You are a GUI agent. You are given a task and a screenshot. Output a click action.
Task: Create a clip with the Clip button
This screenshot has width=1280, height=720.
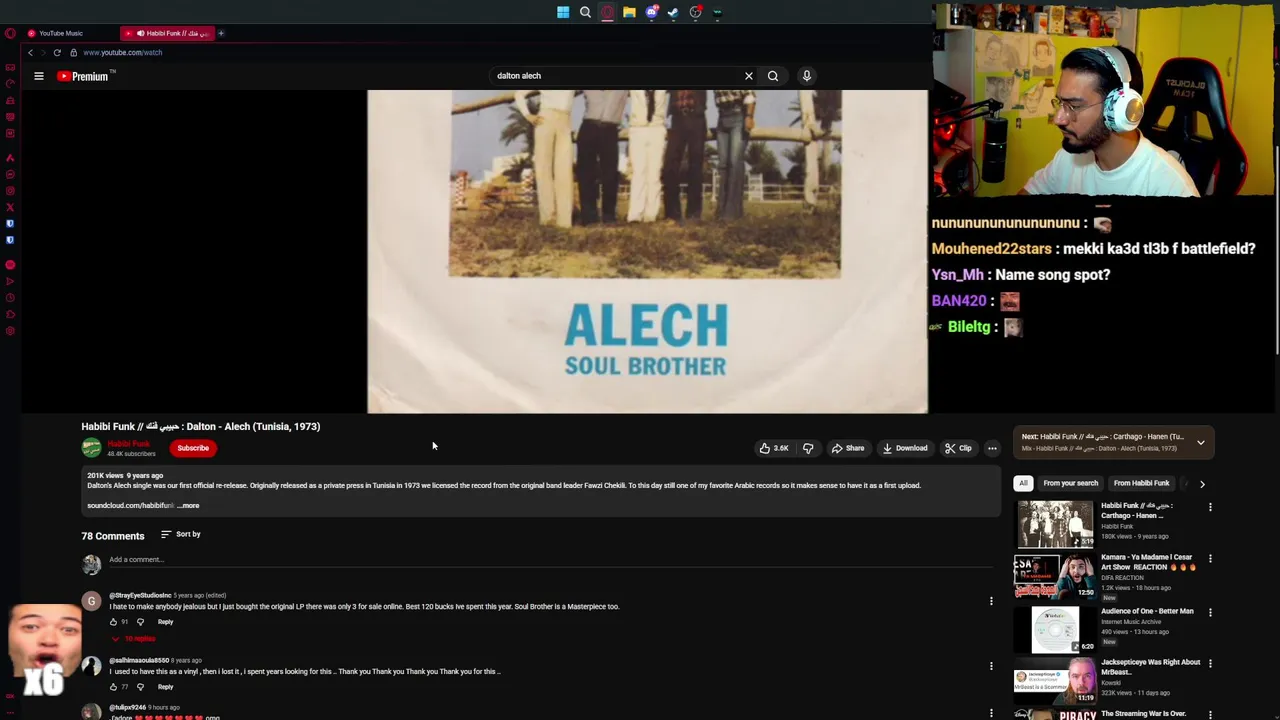[x=958, y=448]
